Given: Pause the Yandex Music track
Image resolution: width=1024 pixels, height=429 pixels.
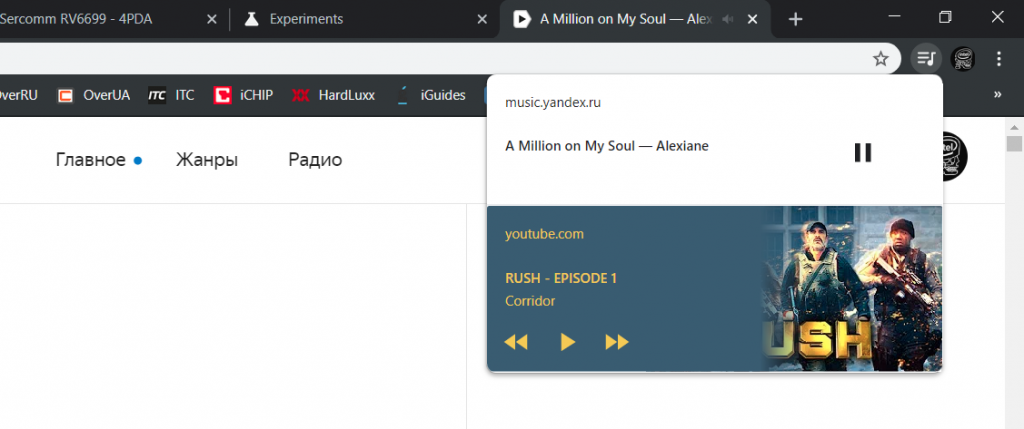Looking at the screenshot, I should (863, 153).
